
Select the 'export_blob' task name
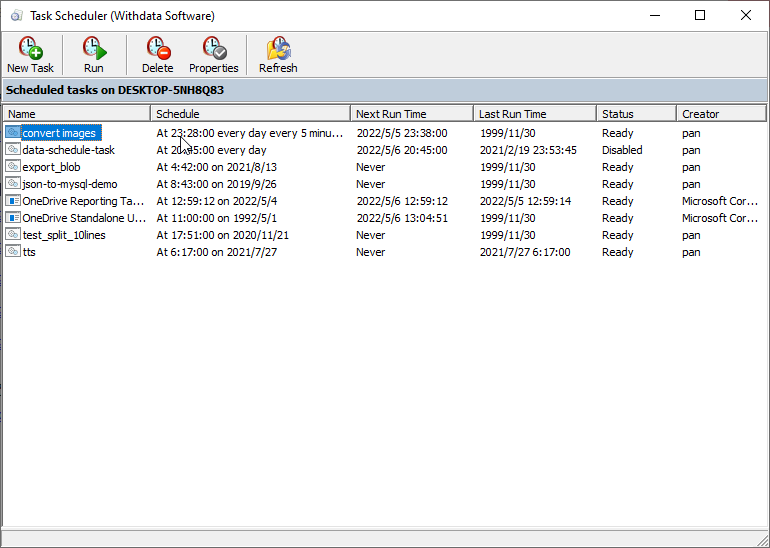click(52, 167)
